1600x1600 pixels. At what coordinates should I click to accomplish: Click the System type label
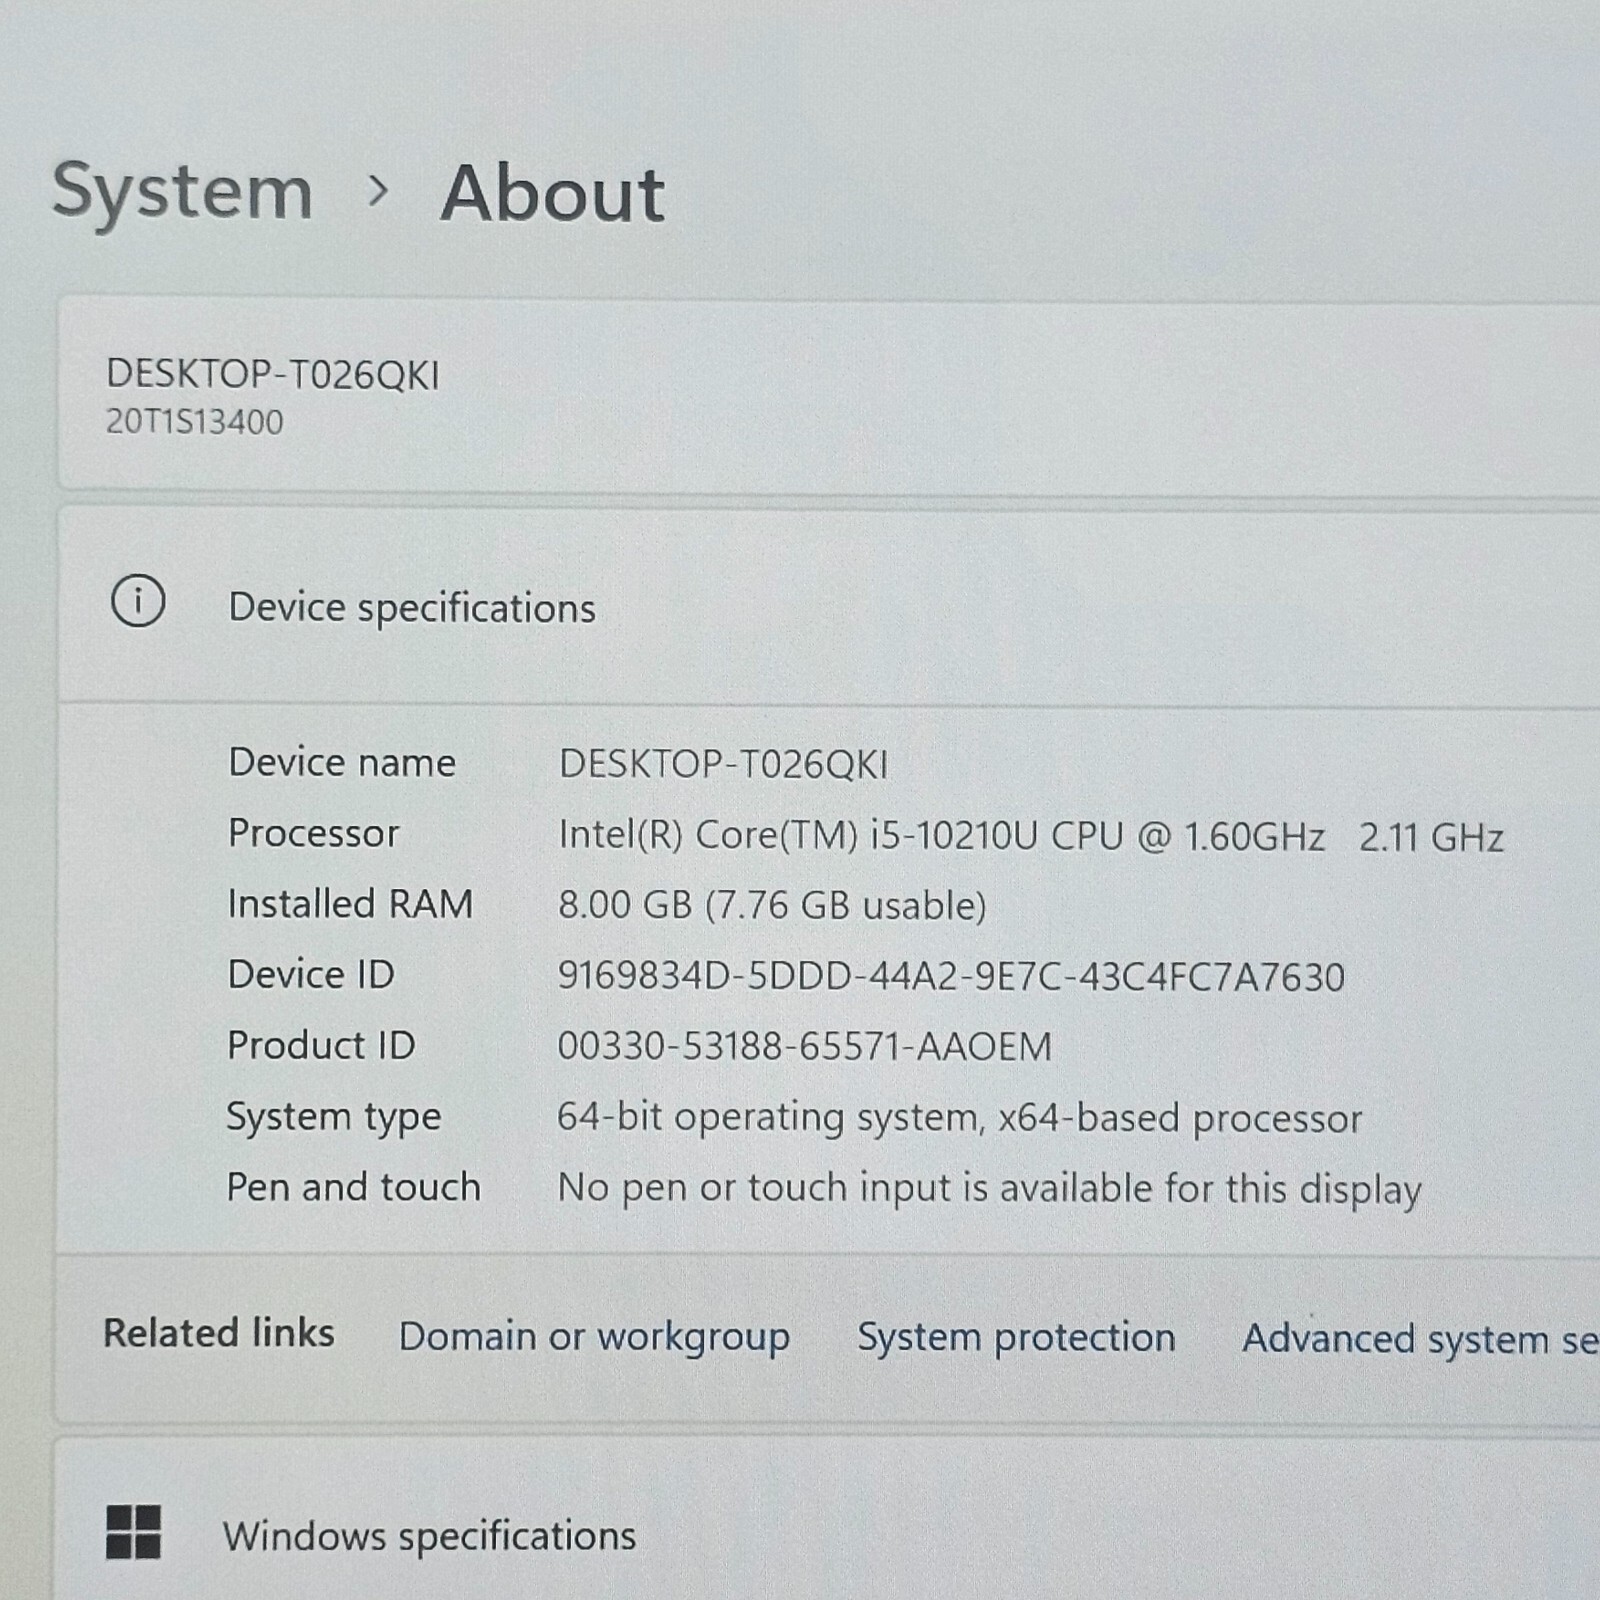(x=334, y=1118)
